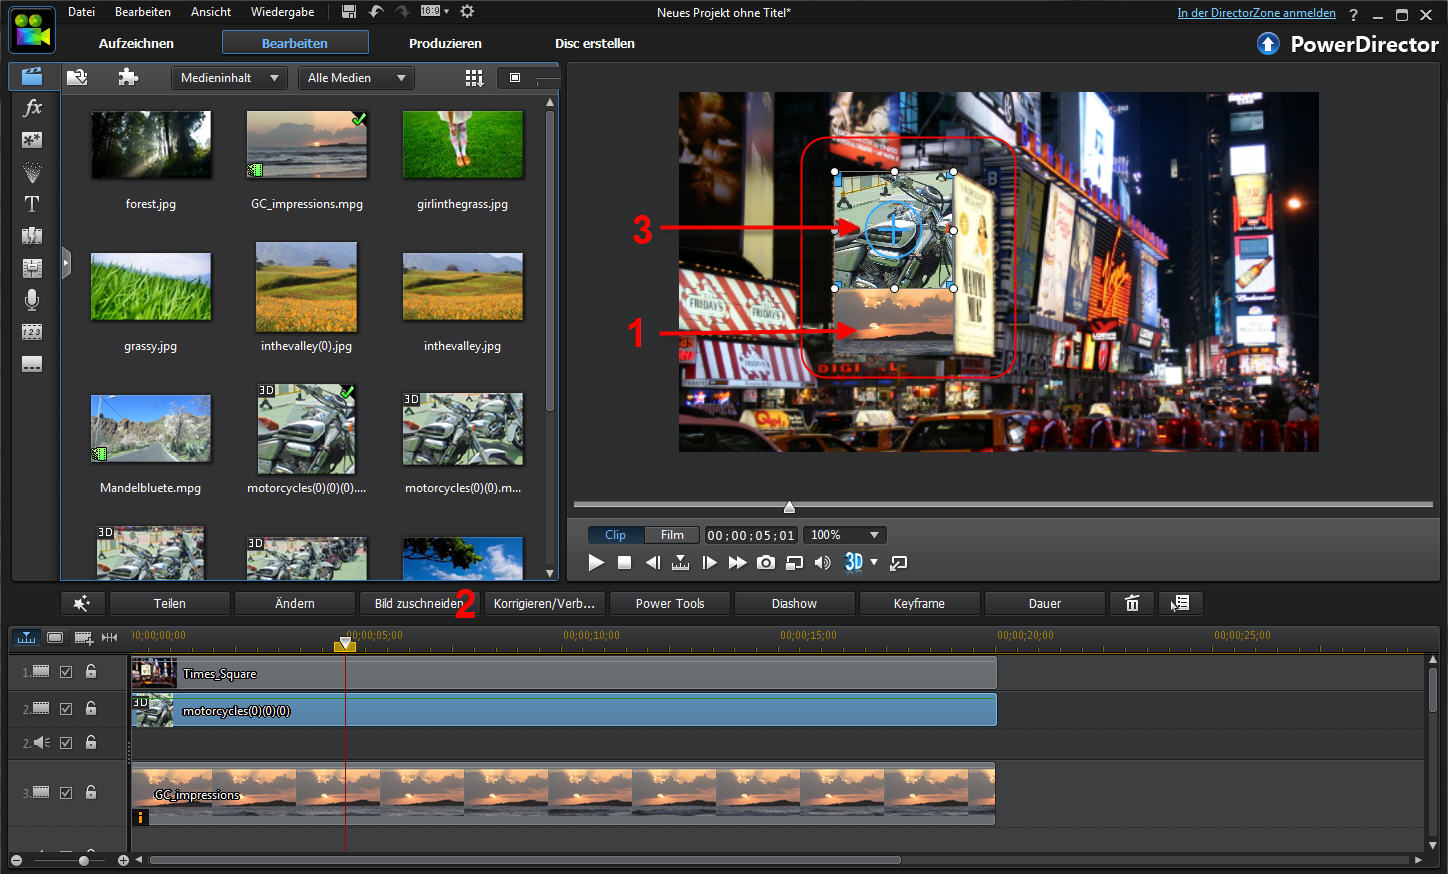
Task: Lock video track 3
Action: pyautogui.click(x=91, y=792)
